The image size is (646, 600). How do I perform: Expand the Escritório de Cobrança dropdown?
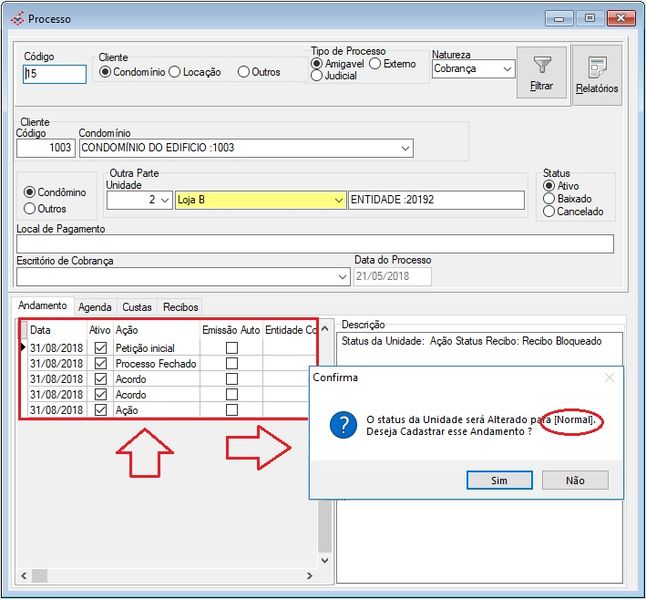342,276
